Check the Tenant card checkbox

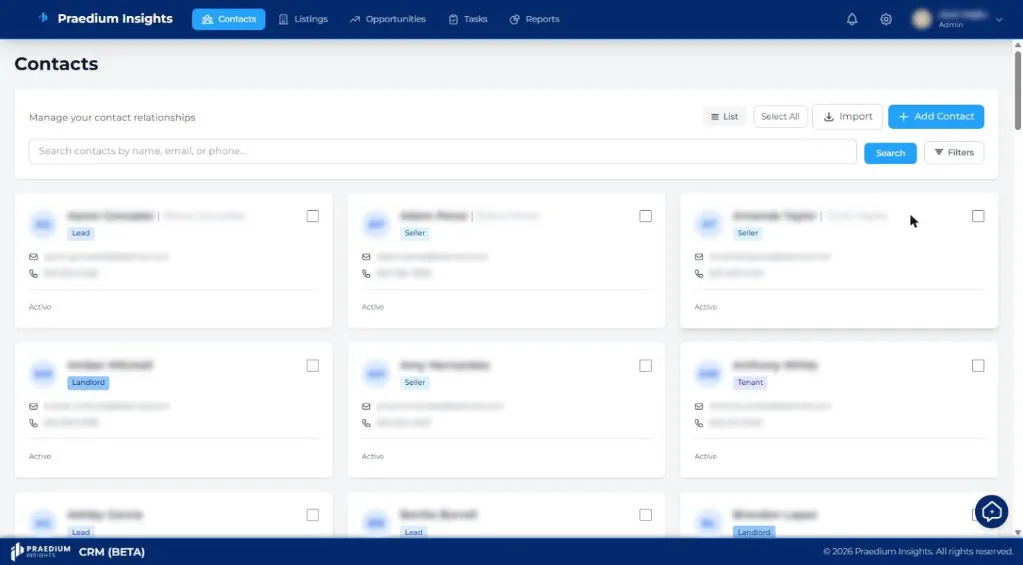click(x=978, y=366)
